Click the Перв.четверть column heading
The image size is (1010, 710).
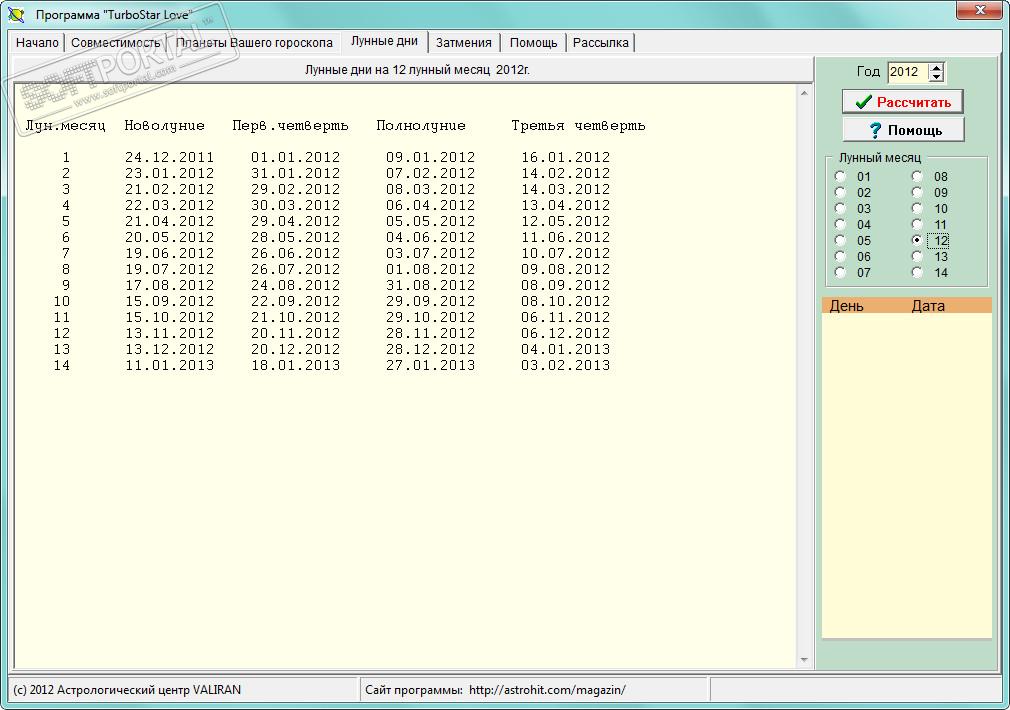tap(291, 126)
